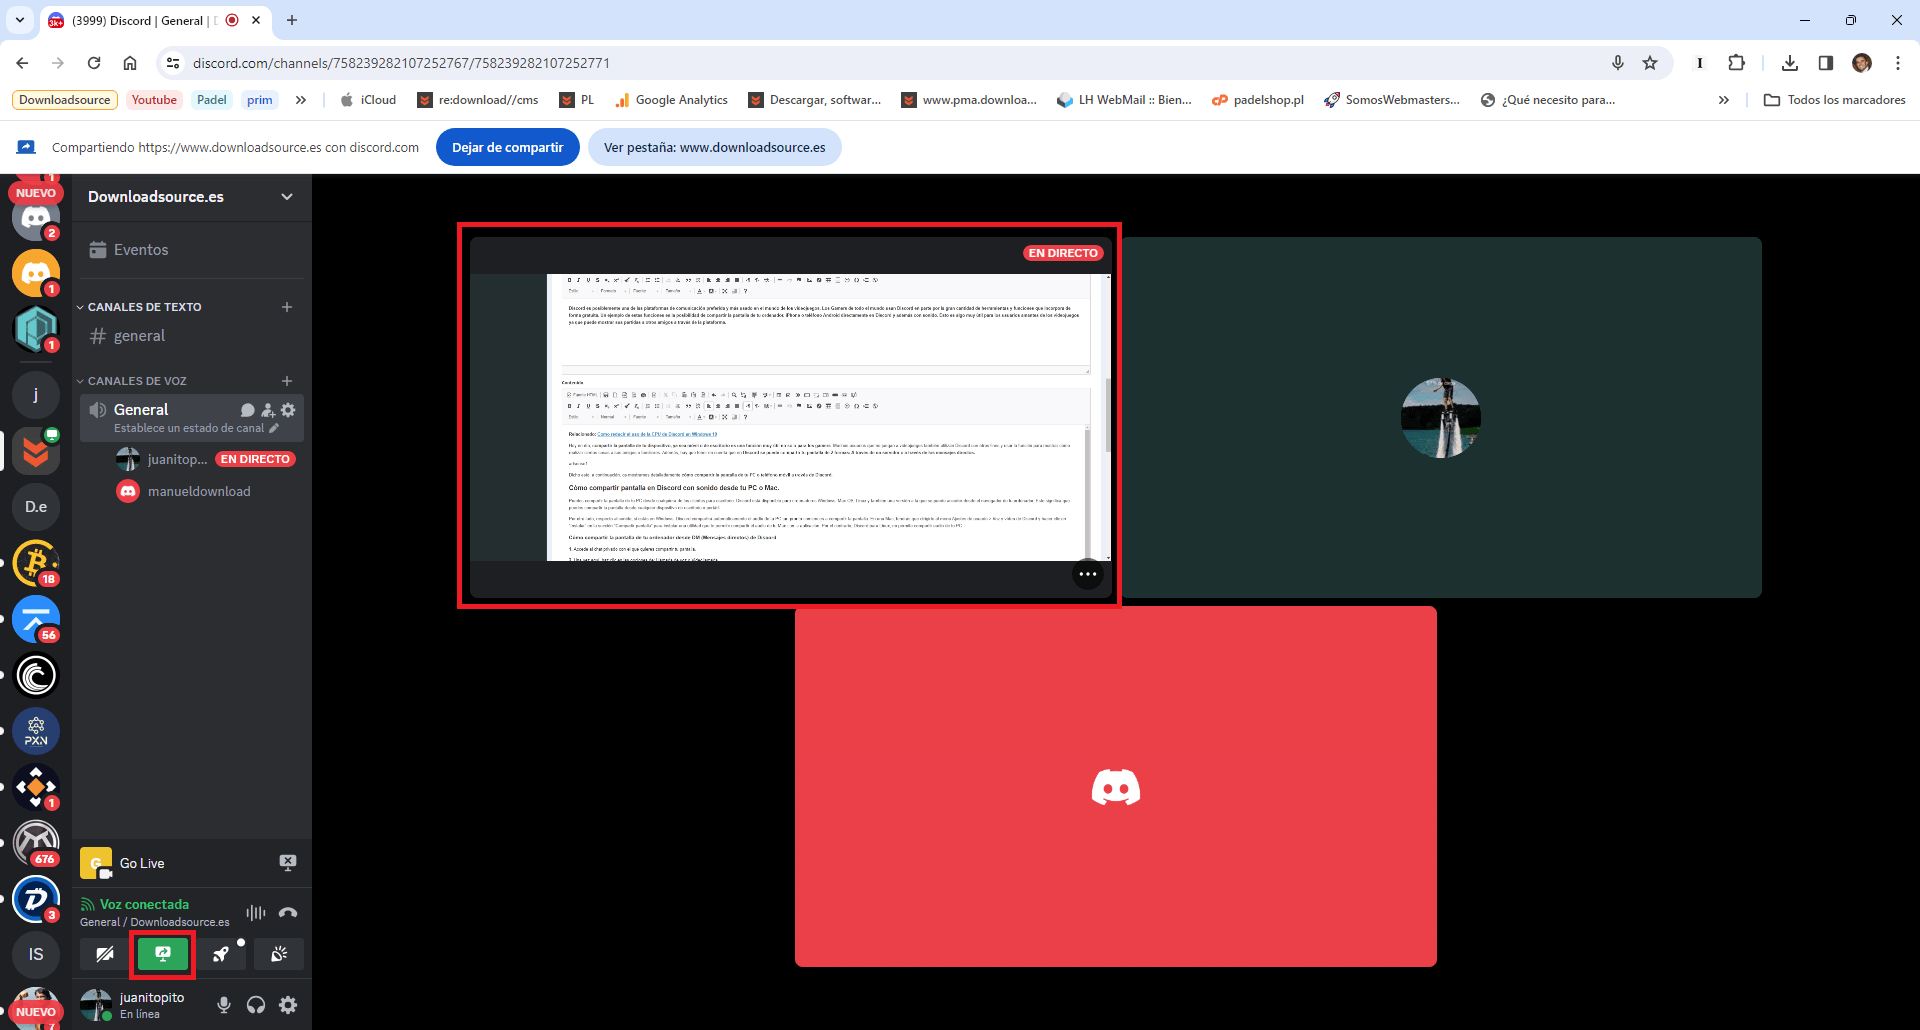Viewport: 1920px width, 1030px height.
Task: Open server icon with 676 badge
Action: 36,843
